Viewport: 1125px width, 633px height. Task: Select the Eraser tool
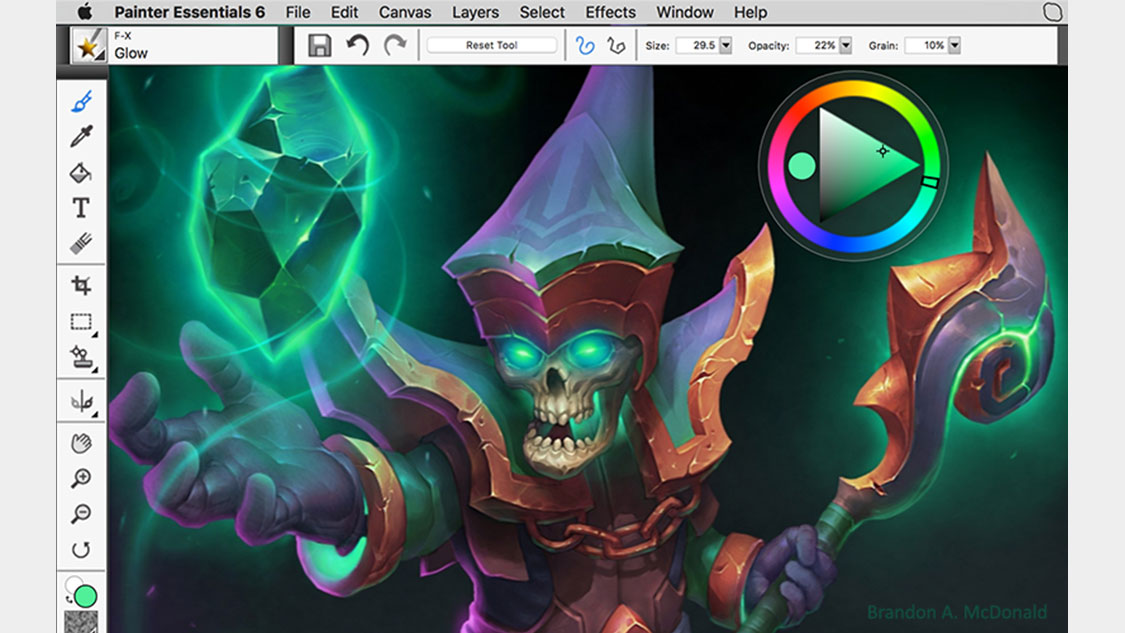[81, 243]
